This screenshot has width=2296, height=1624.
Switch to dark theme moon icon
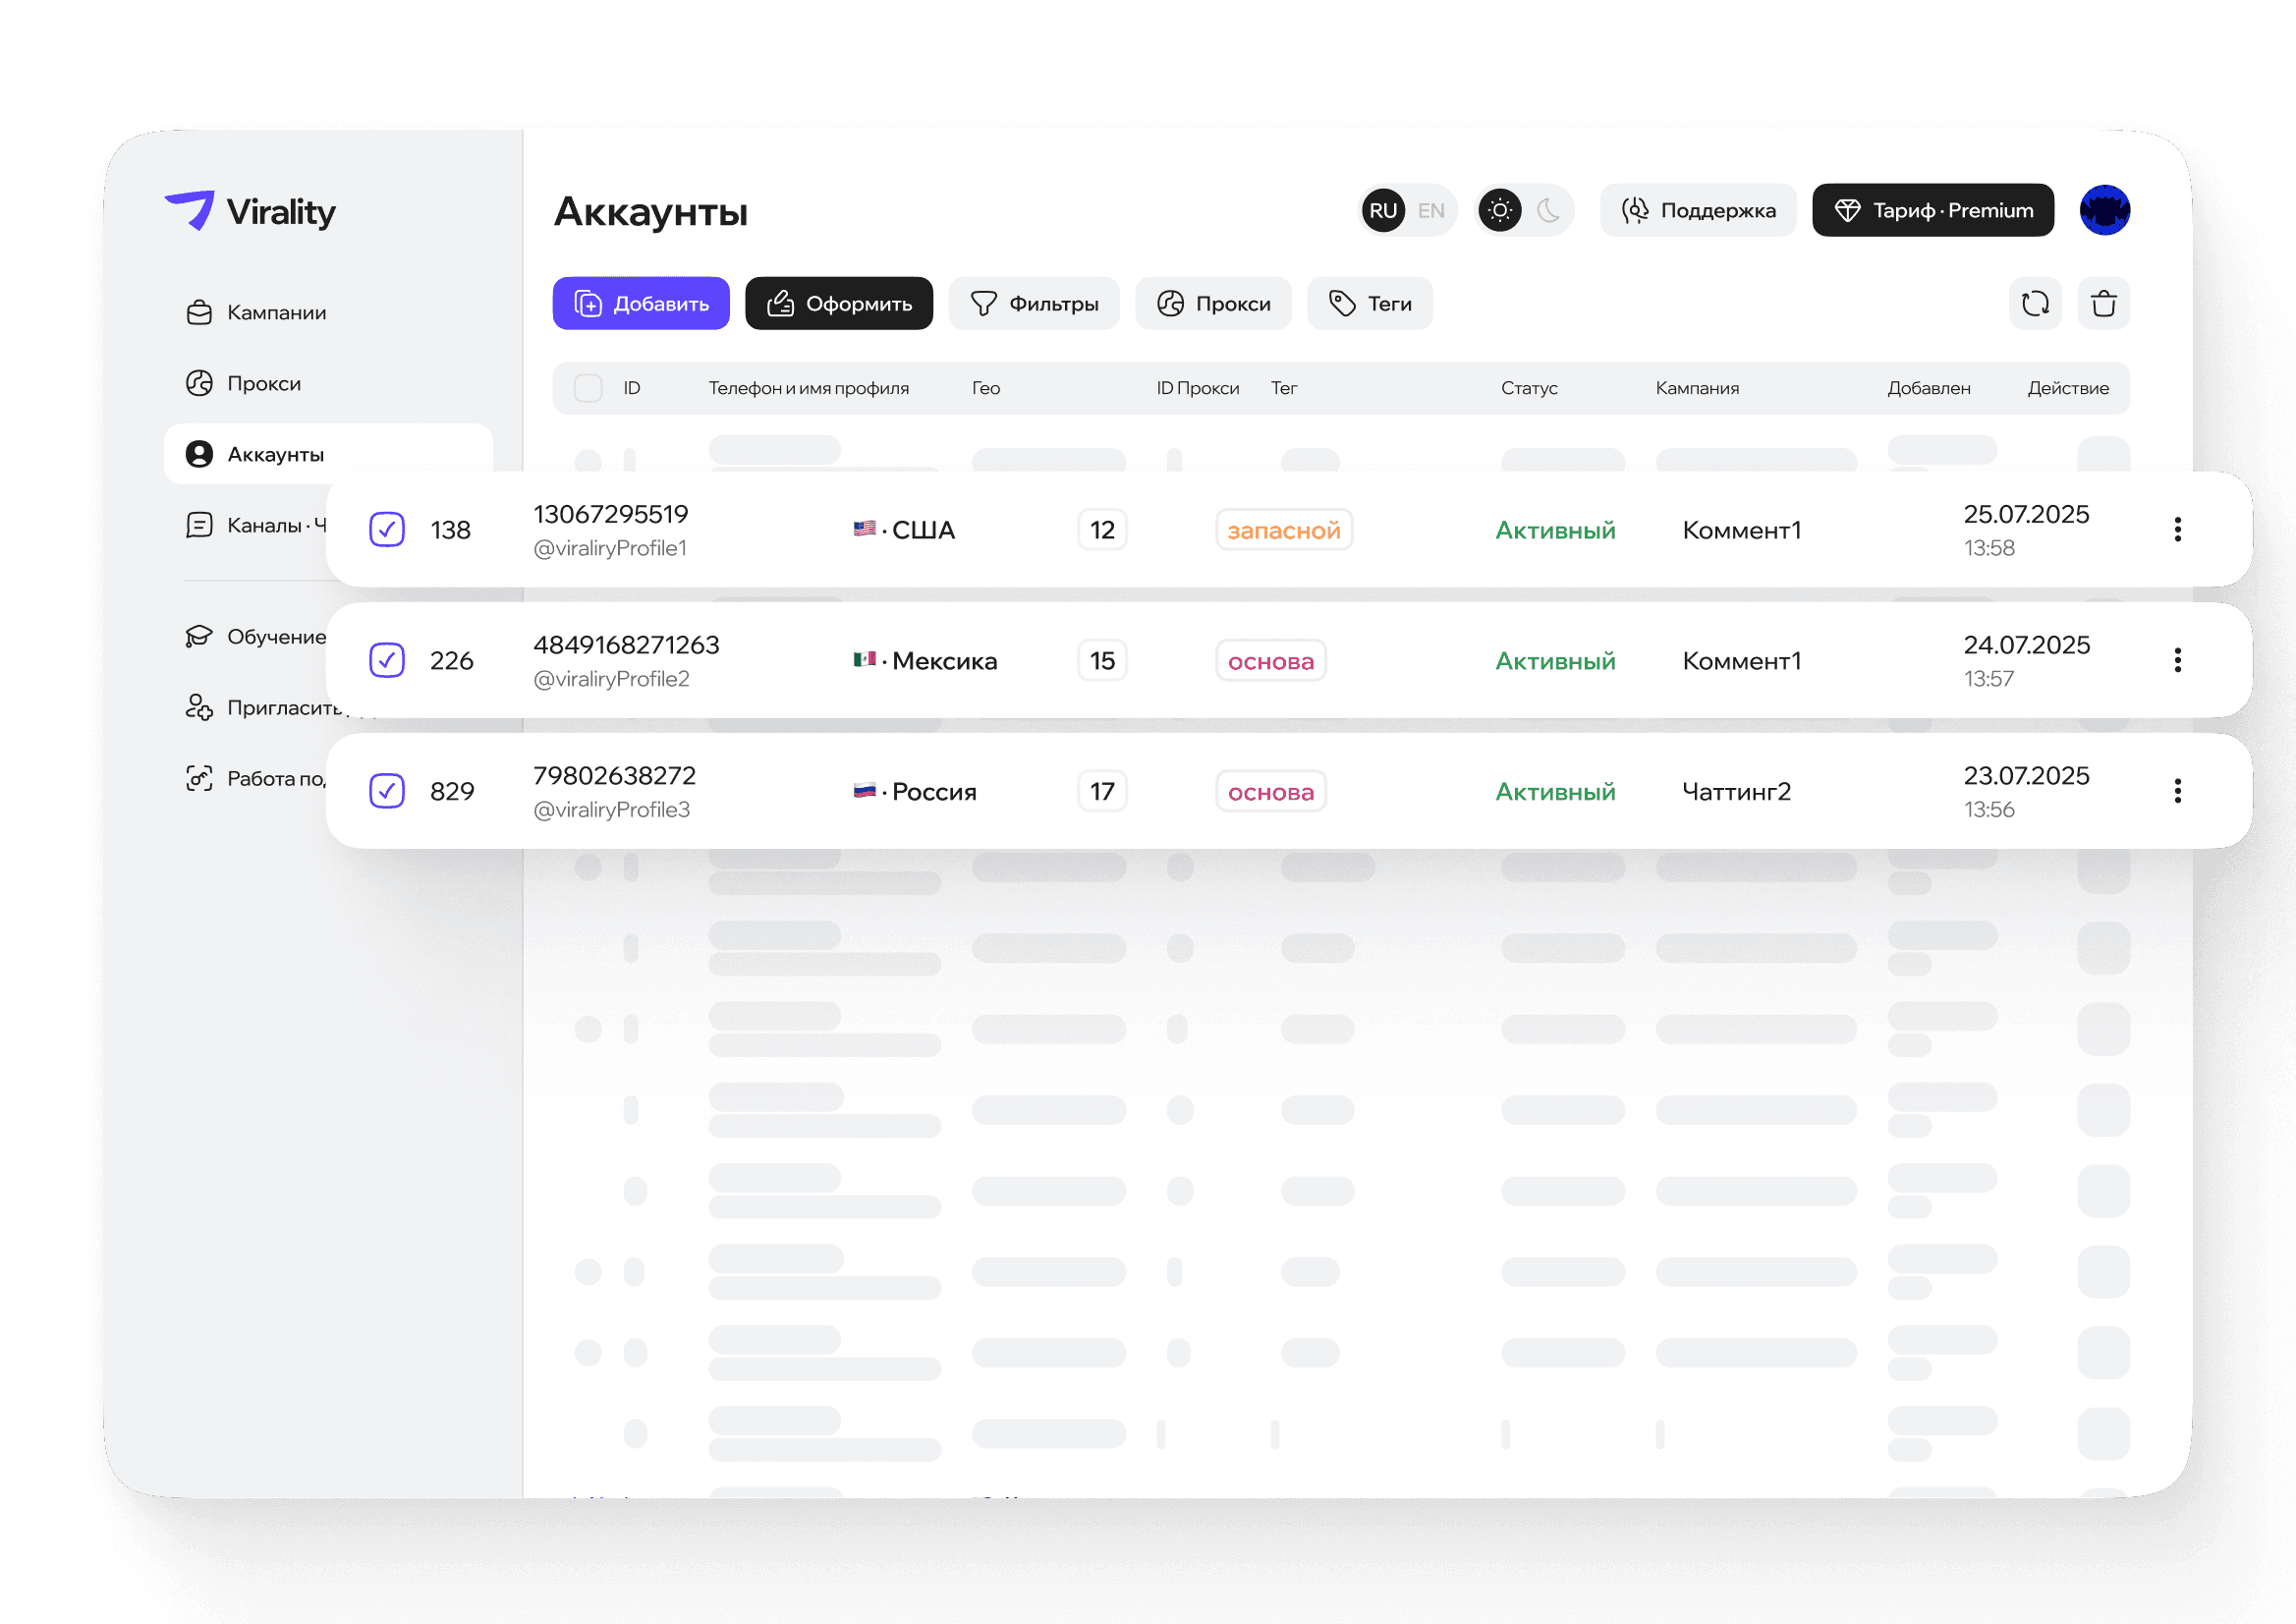coord(1548,210)
